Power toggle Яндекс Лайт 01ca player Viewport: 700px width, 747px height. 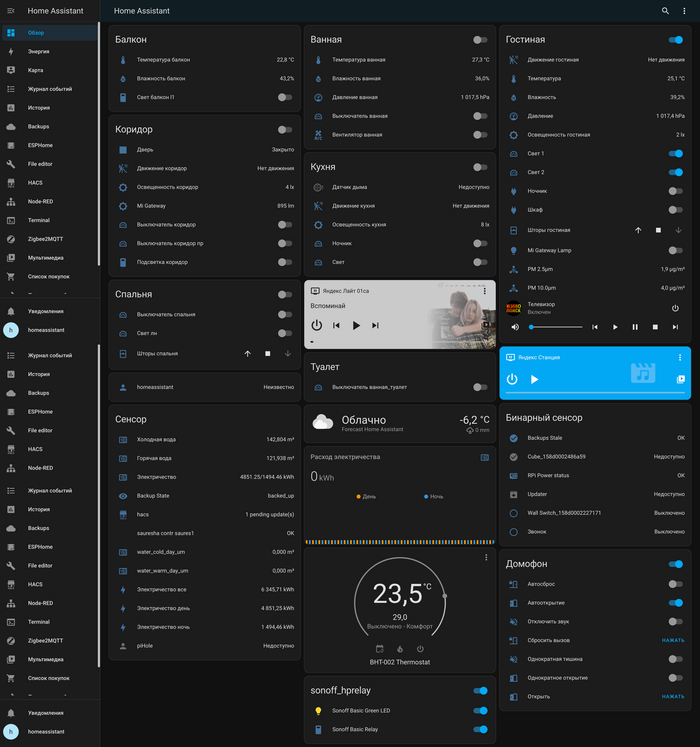pos(316,325)
